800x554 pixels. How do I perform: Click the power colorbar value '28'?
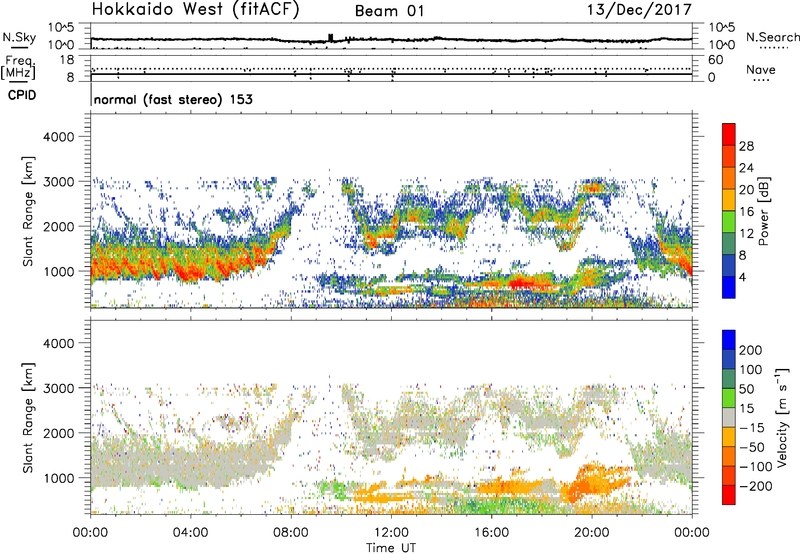[746, 146]
